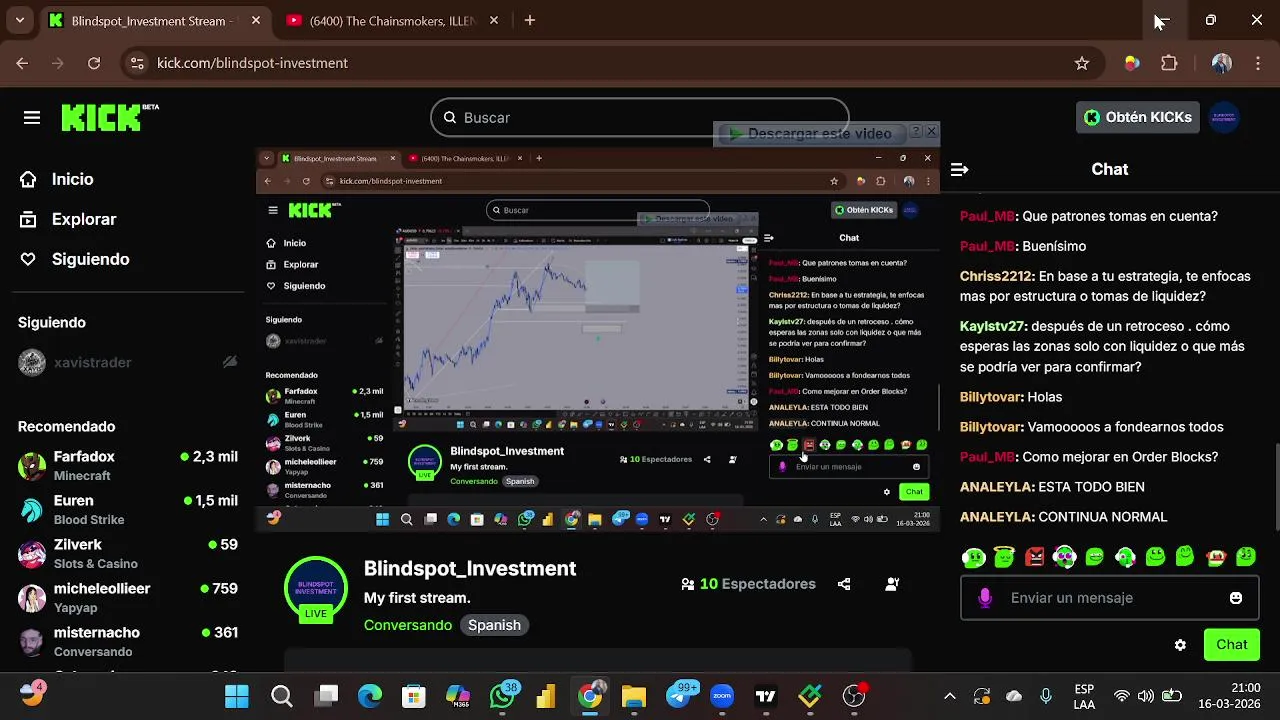Insert the halo angel emote
The width and height of the screenshot is (1280, 720).
(1004, 557)
